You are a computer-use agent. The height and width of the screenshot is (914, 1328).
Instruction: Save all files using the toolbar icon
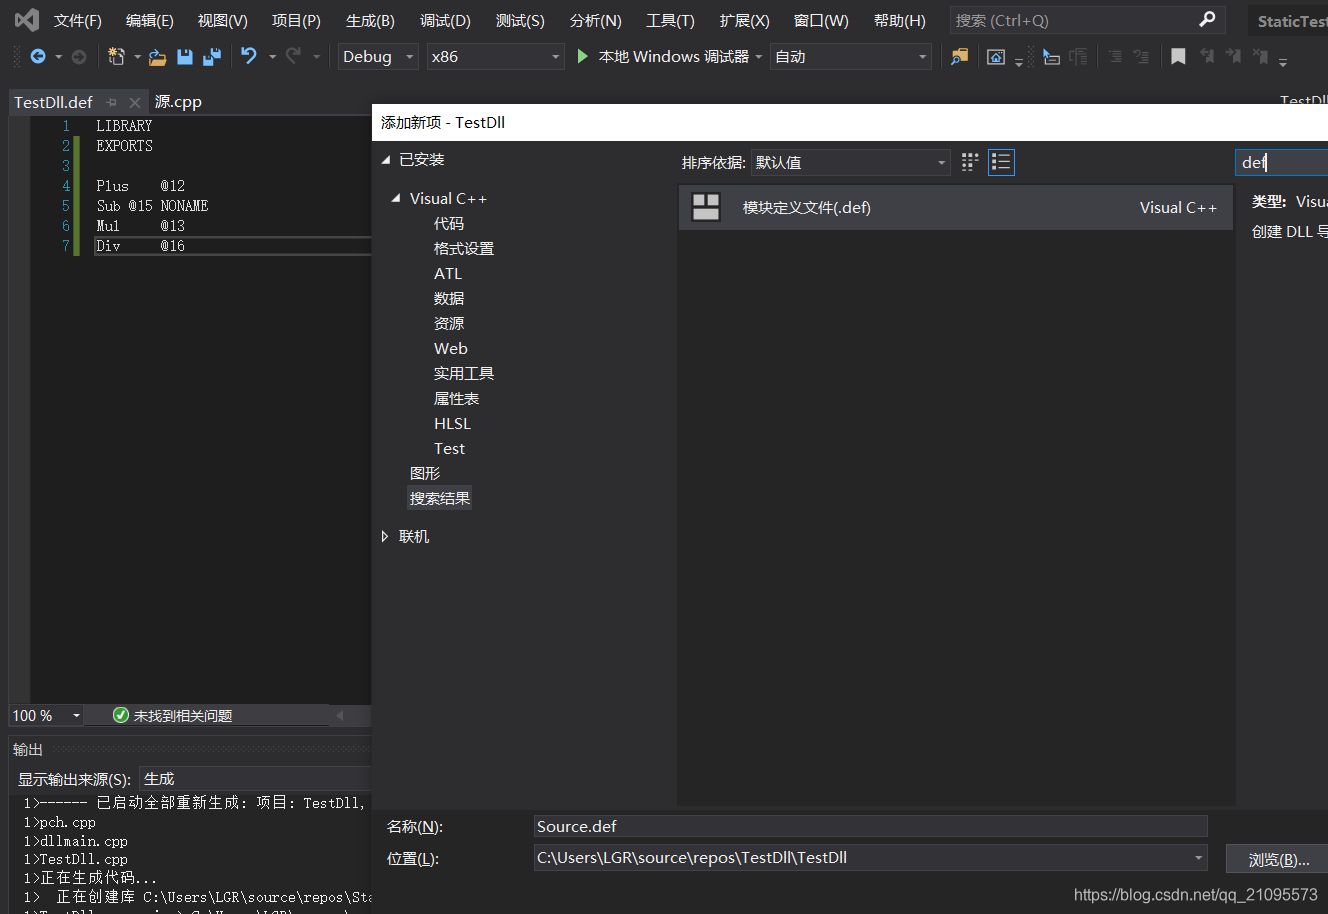pyautogui.click(x=211, y=57)
